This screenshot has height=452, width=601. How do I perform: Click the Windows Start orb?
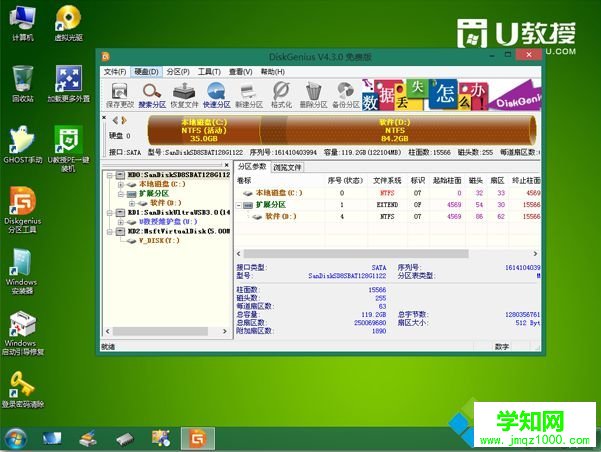pos(16,439)
